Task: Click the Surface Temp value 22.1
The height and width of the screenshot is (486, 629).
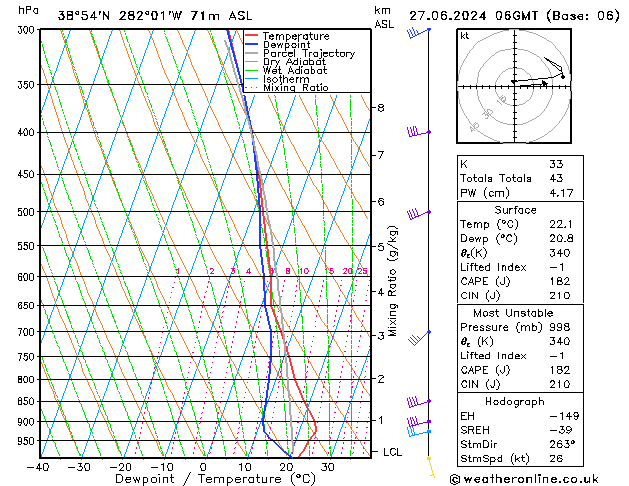Action: (561, 224)
